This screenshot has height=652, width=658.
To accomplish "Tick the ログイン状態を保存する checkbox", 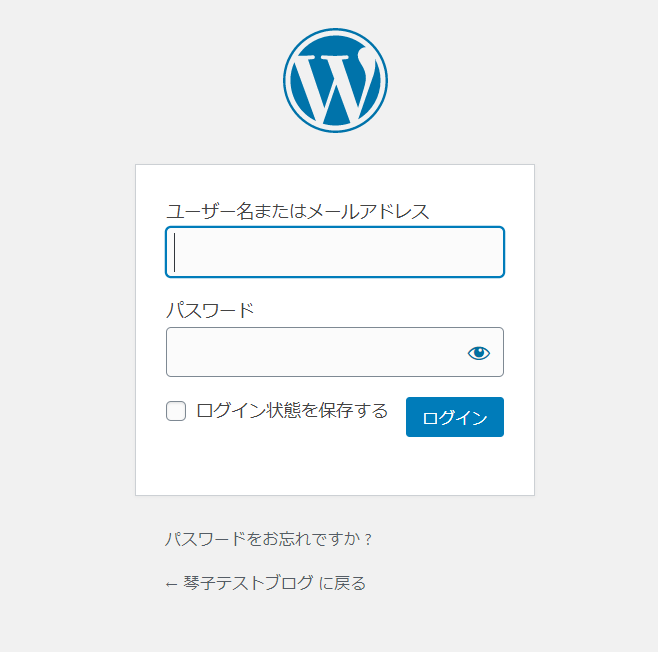I will click(x=176, y=411).
